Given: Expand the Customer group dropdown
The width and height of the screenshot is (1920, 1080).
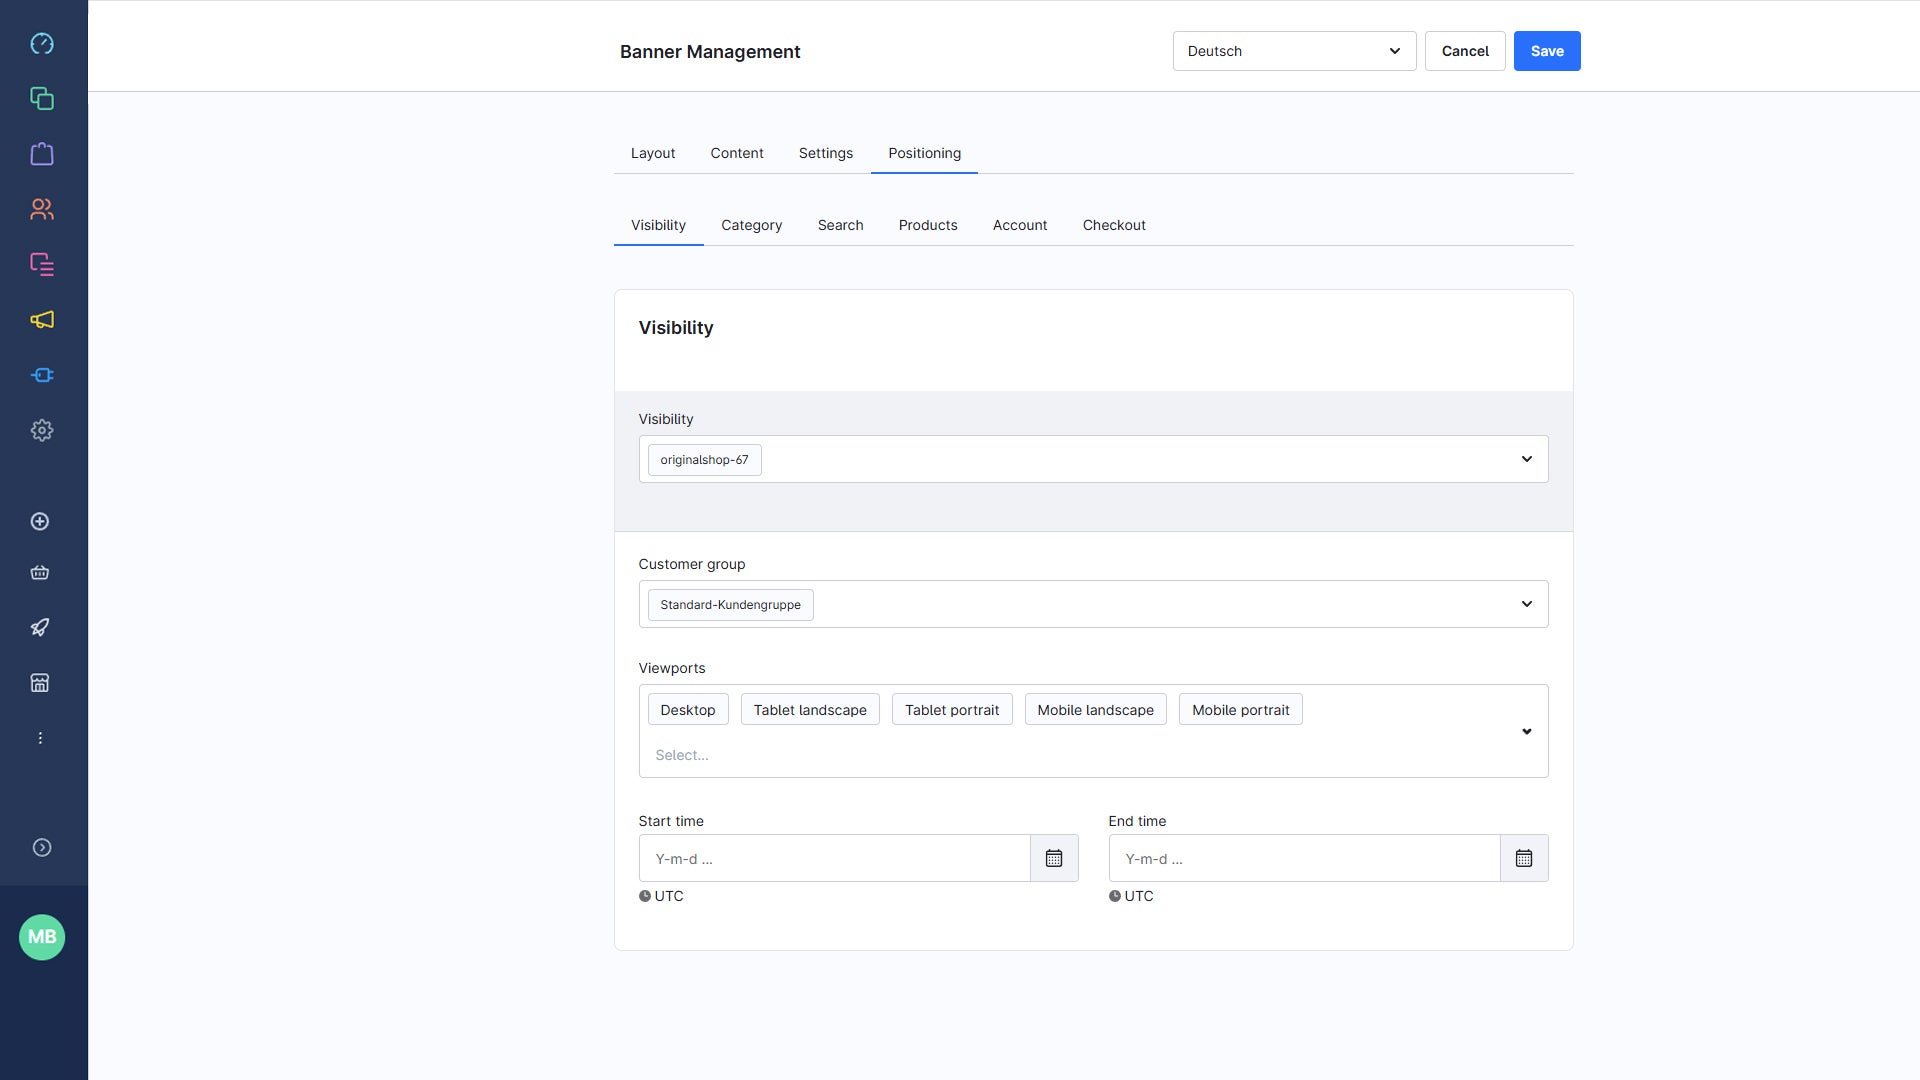Looking at the screenshot, I should (1527, 604).
